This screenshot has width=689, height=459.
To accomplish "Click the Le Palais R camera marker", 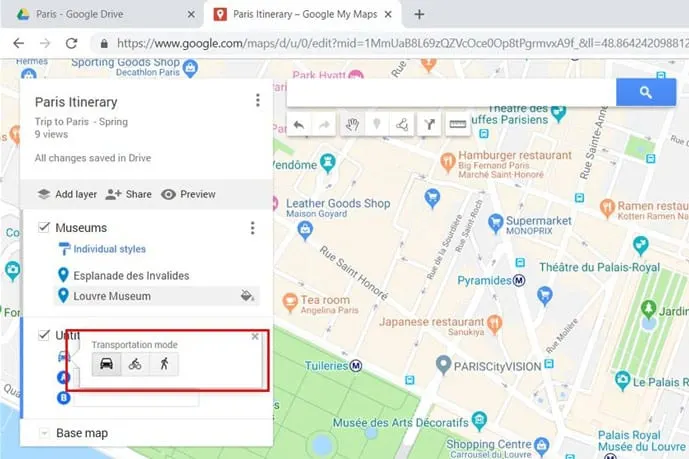I will point(622,380).
